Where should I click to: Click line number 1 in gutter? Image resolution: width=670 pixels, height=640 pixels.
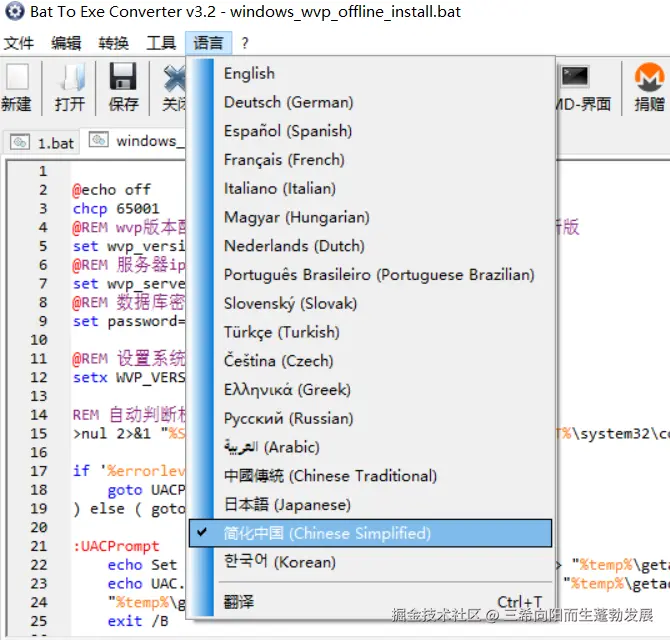coord(43,171)
